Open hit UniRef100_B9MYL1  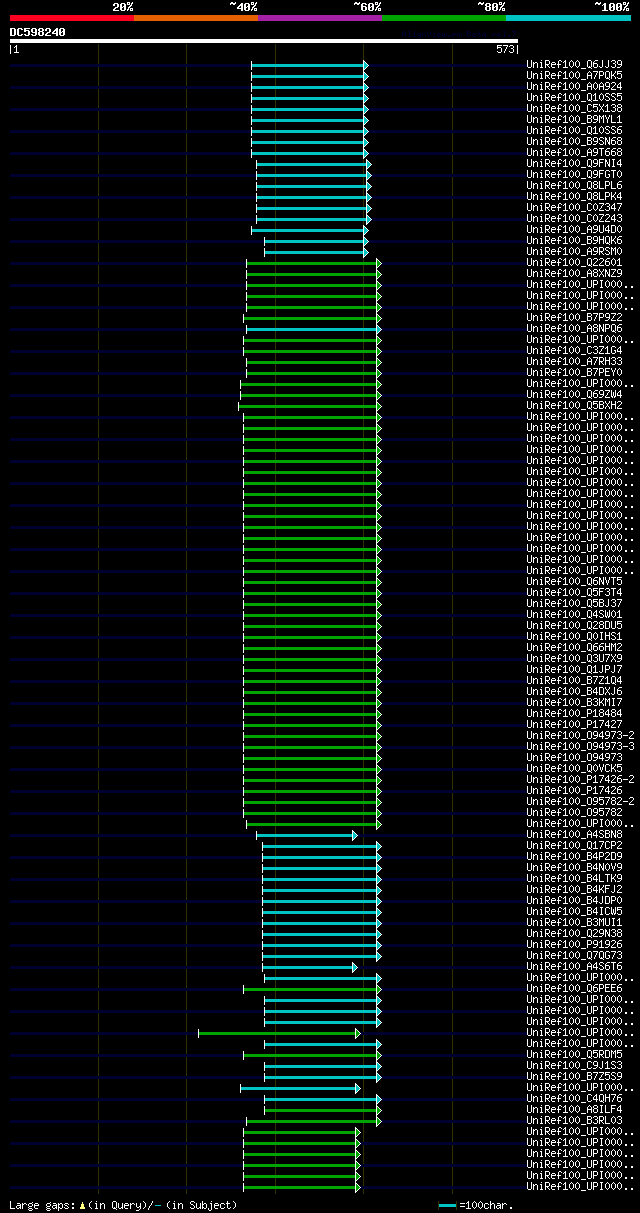[x=574, y=119]
